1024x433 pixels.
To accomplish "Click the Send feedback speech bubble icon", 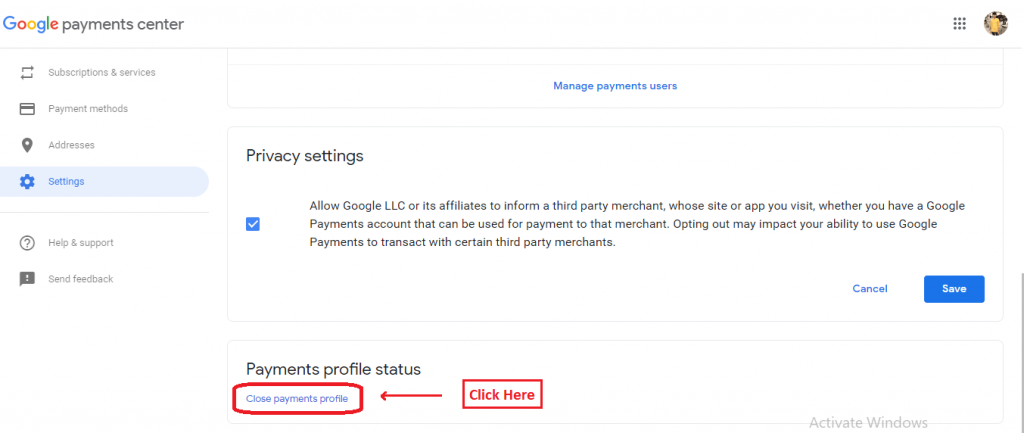I will (x=27, y=279).
